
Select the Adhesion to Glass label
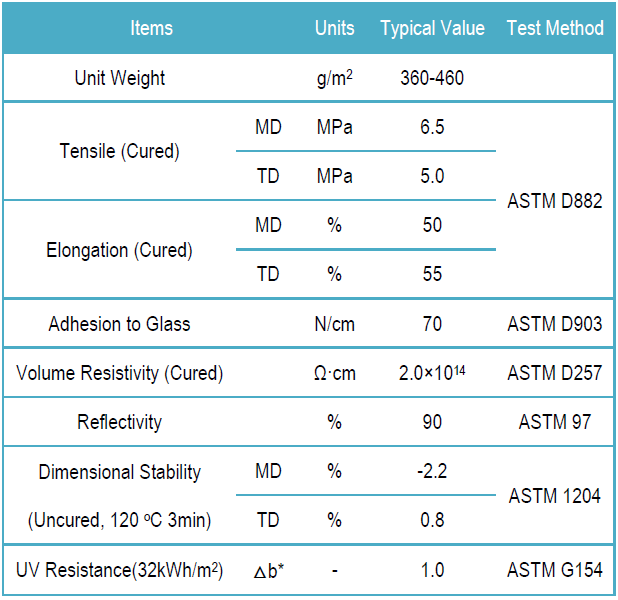tap(119, 324)
